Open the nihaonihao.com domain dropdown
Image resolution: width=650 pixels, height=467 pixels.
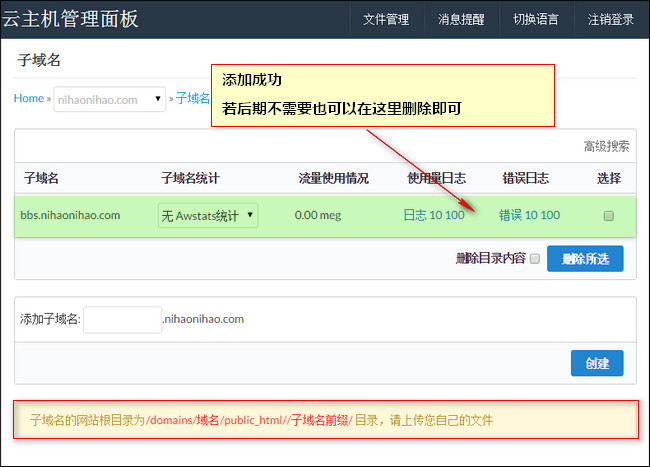click(109, 99)
